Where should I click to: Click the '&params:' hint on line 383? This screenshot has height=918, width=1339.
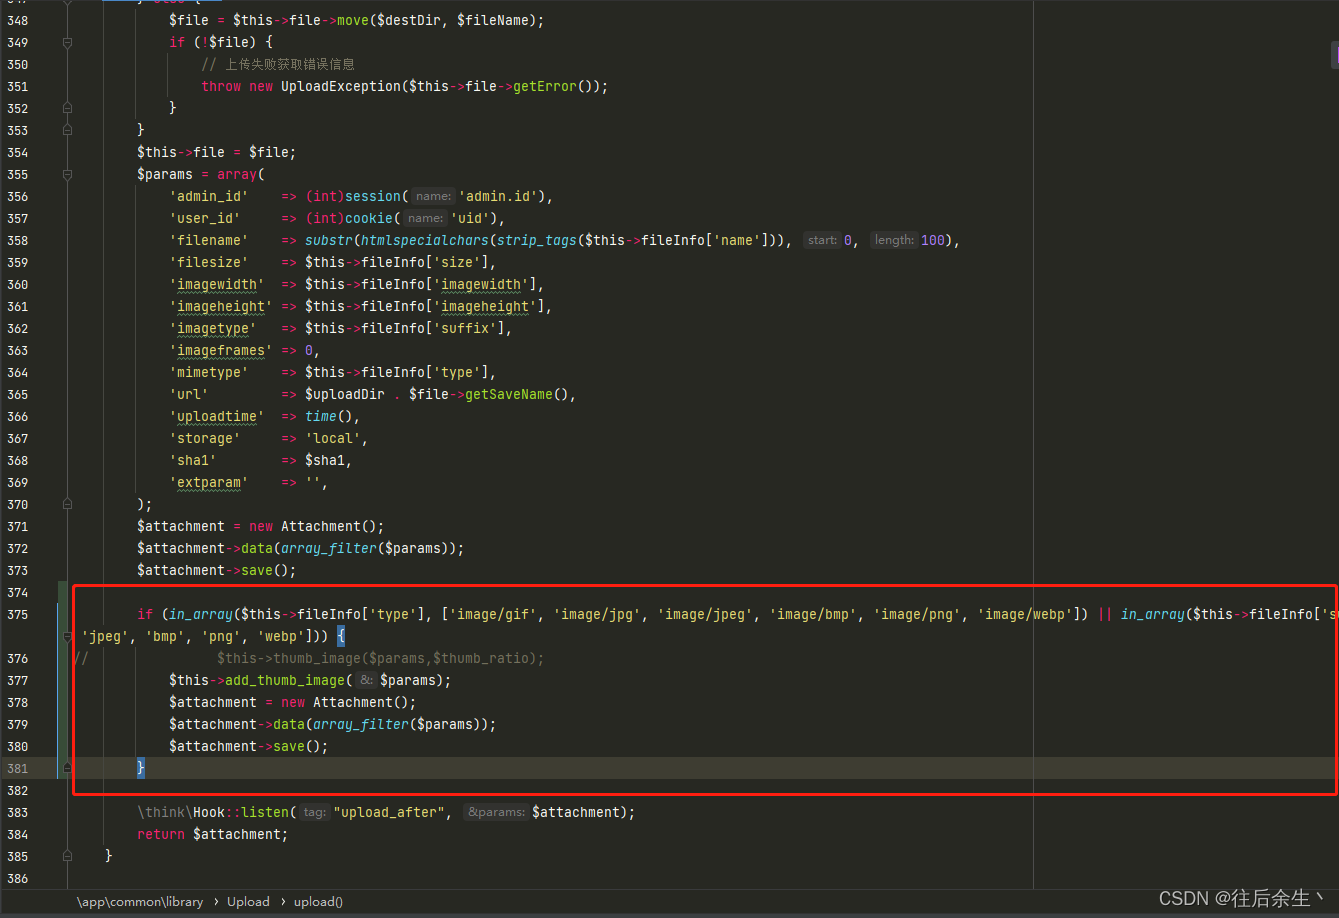pos(495,812)
